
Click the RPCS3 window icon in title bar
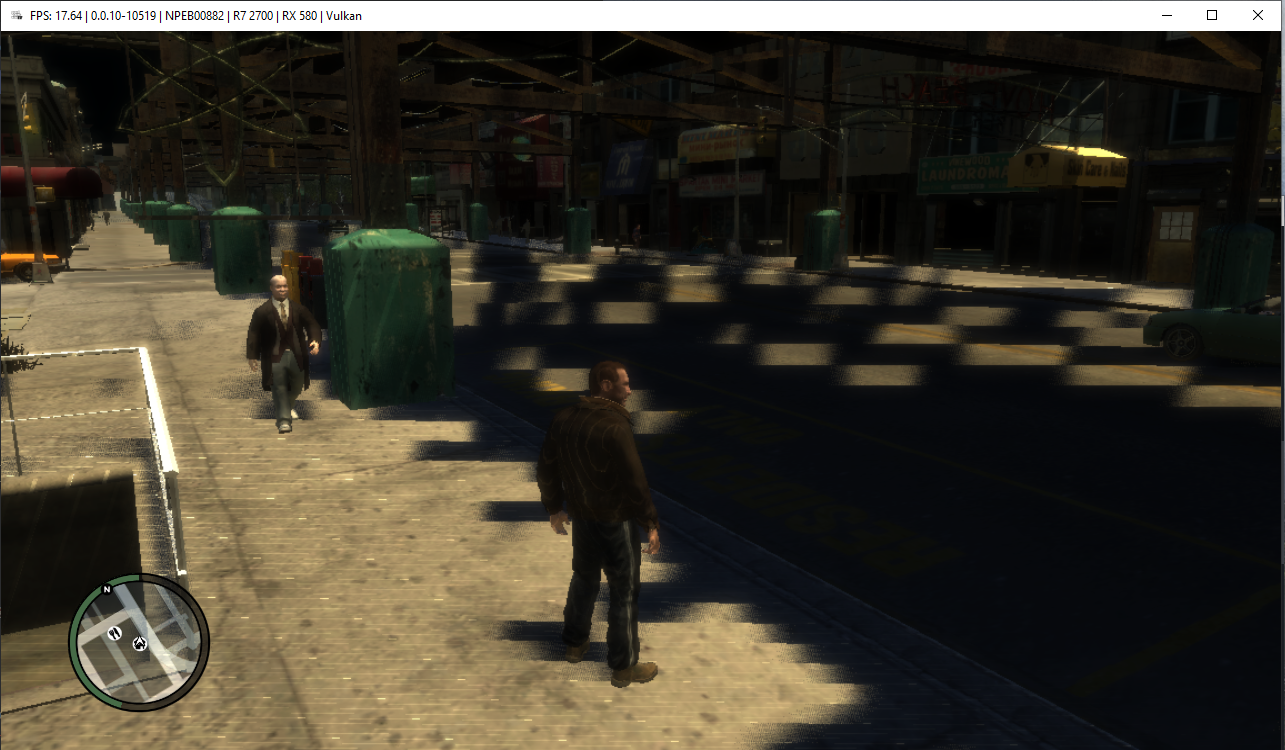15,15
